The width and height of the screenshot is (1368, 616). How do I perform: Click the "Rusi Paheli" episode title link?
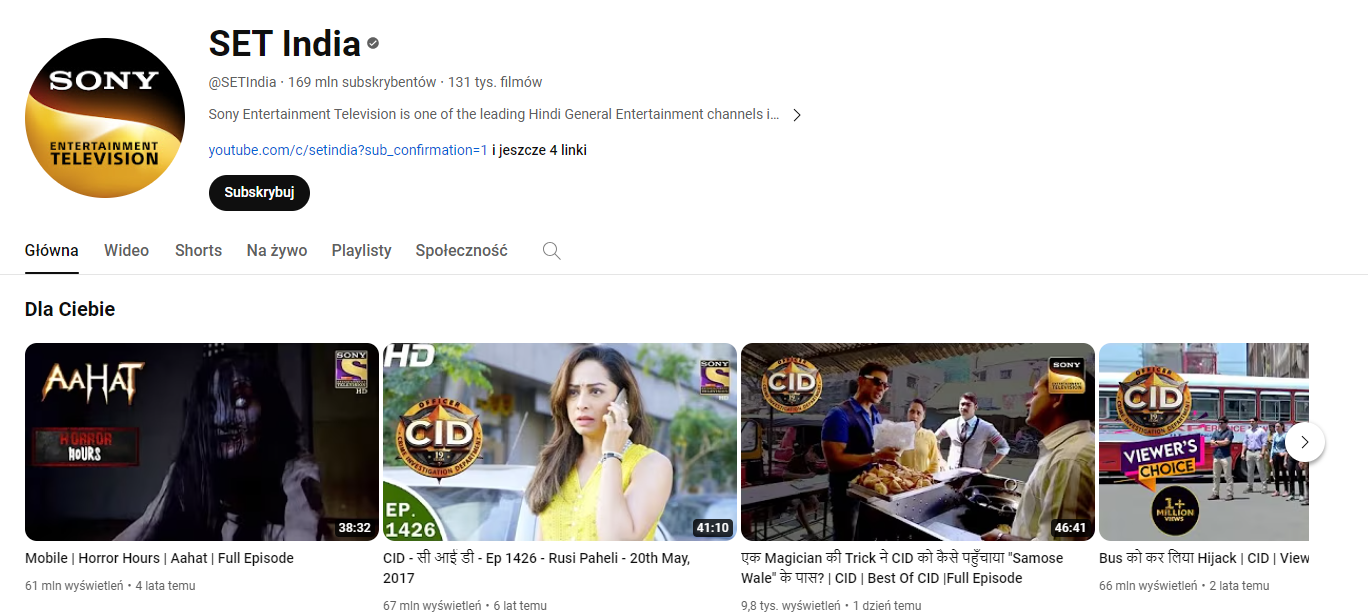click(536, 568)
